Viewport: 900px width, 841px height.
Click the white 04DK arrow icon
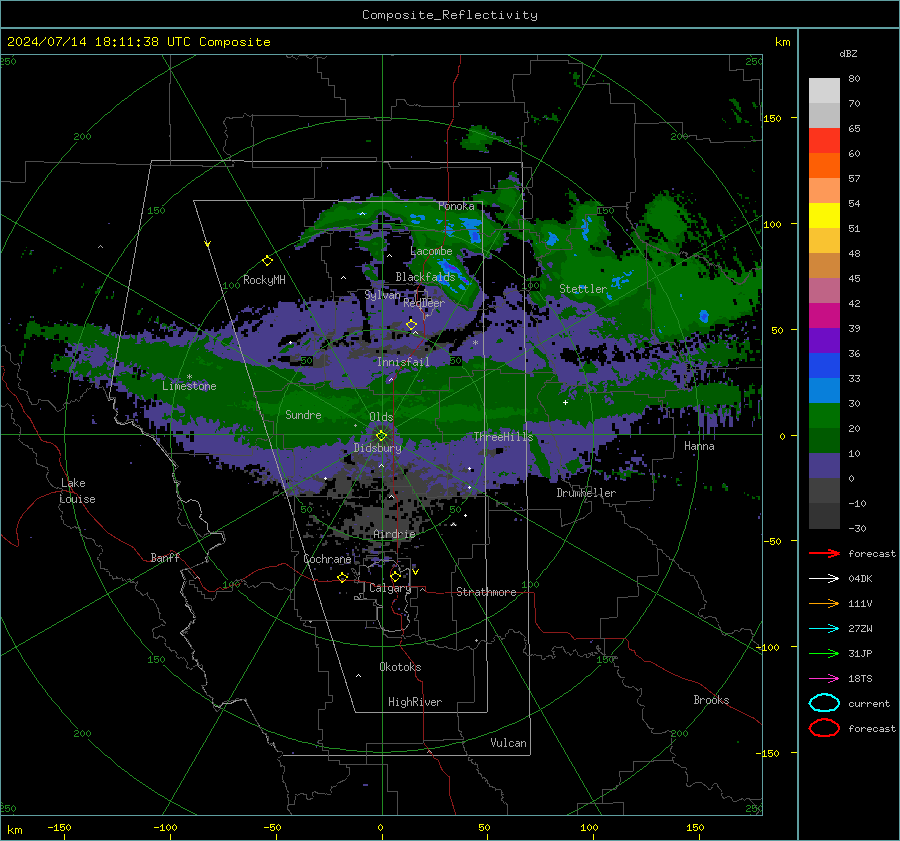point(824,579)
